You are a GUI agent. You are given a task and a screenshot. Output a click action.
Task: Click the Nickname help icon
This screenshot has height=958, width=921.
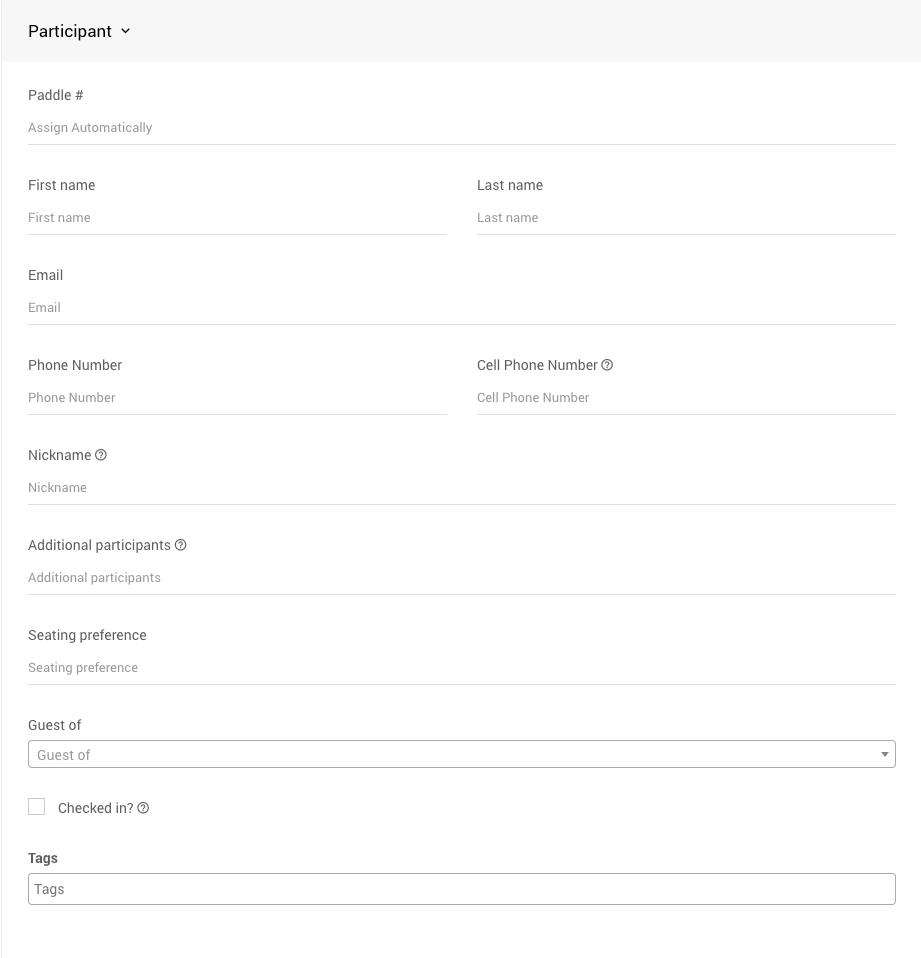[x=100, y=455]
